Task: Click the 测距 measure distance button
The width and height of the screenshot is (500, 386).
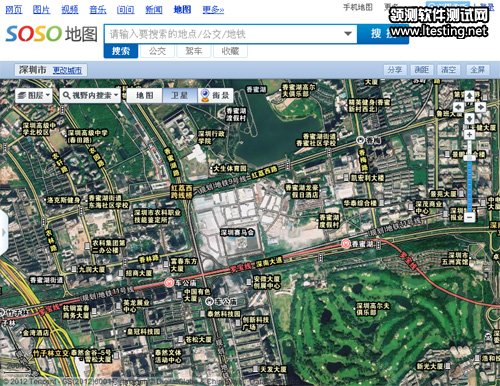Action: tap(421, 70)
